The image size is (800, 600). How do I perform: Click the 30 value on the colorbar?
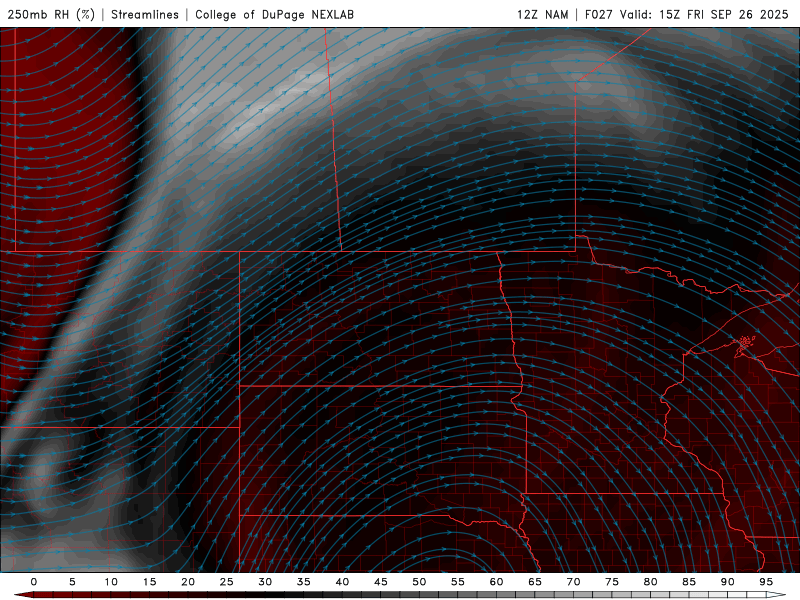coord(265,582)
